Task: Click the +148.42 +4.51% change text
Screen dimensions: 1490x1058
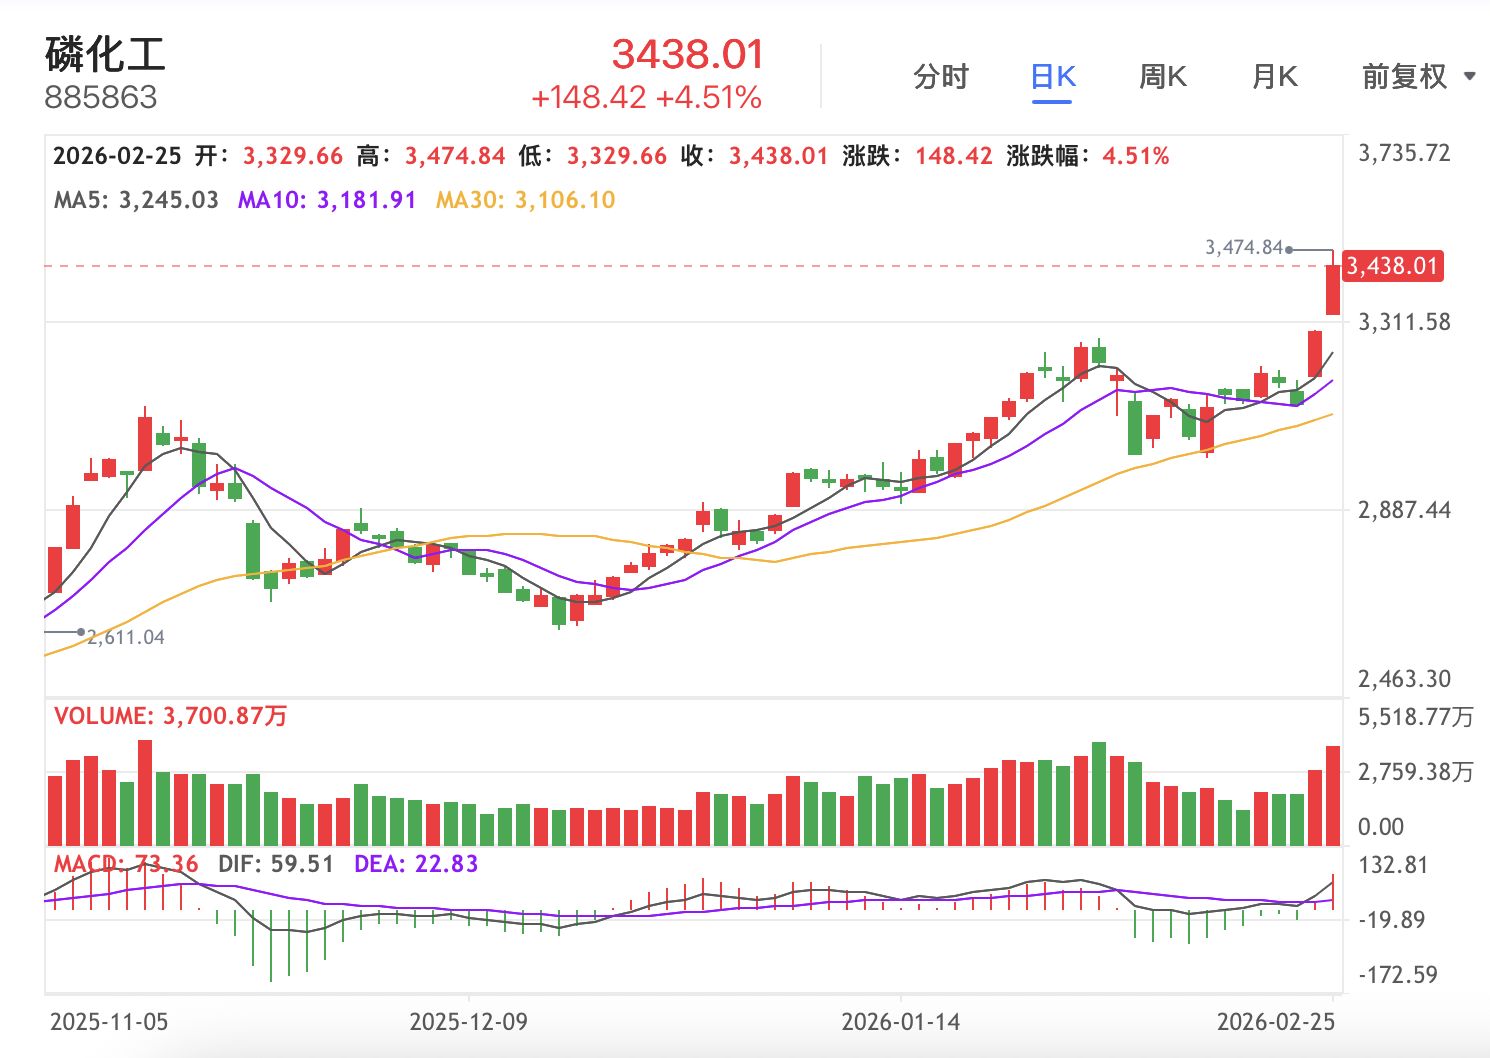Action: click(646, 98)
